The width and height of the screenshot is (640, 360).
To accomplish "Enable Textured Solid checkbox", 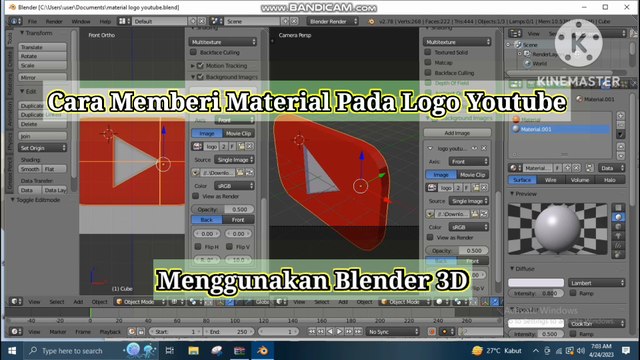I will pyautogui.click(x=428, y=52).
